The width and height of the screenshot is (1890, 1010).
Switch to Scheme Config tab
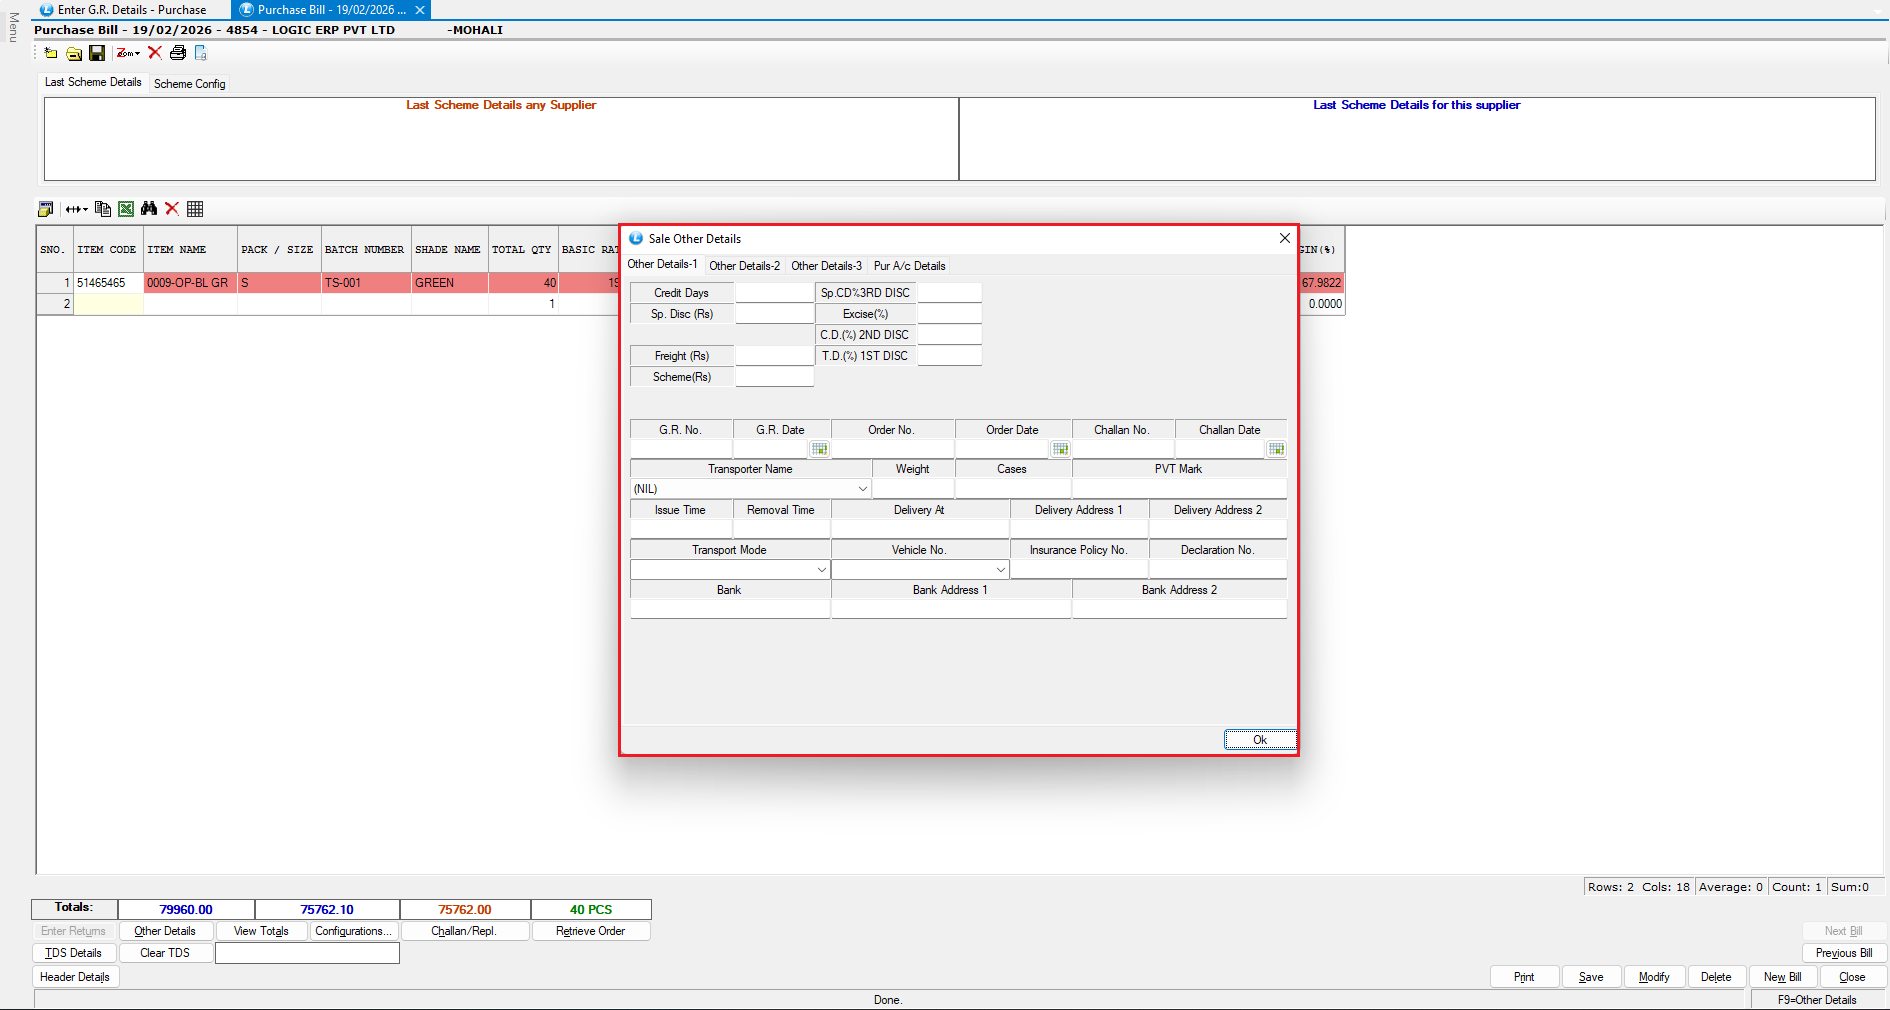[189, 84]
